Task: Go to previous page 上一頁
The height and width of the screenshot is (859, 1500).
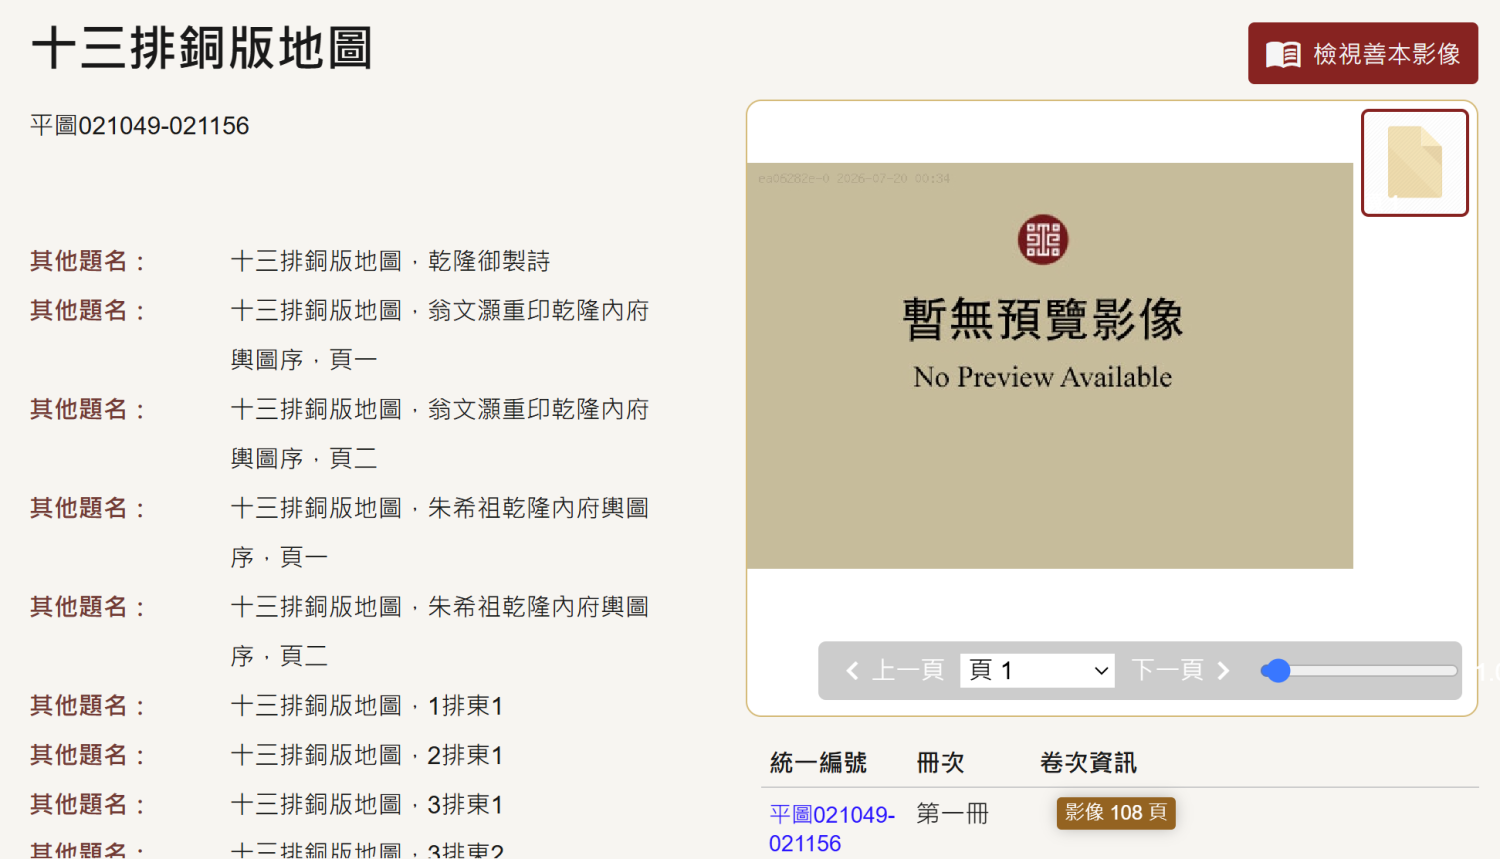Action: (895, 670)
